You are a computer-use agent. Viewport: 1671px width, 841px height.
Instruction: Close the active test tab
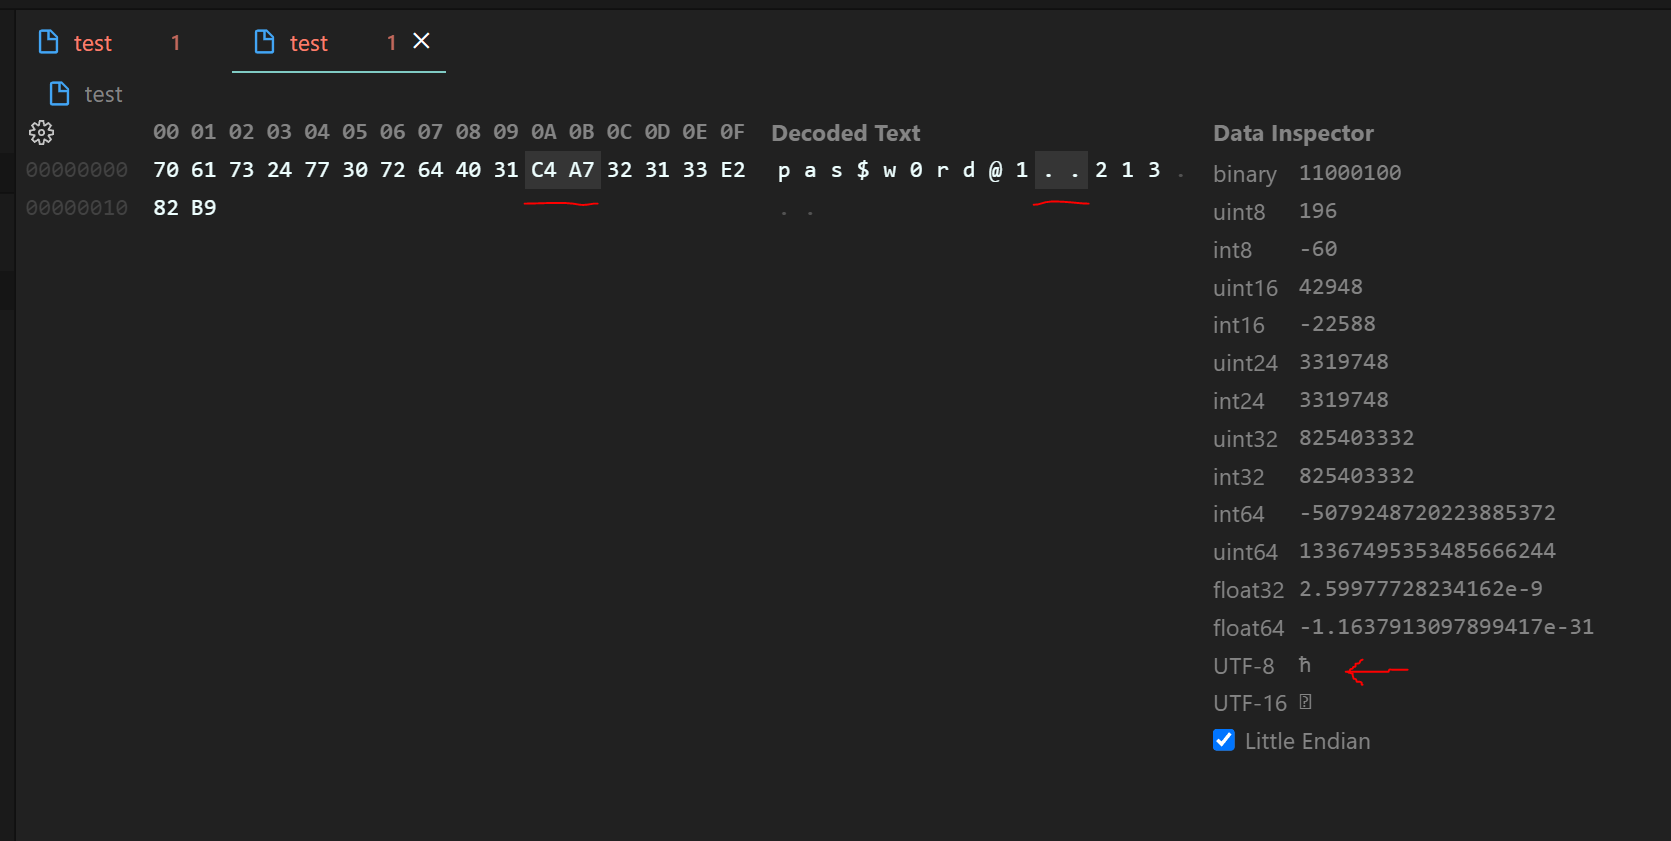pos(422,41)
